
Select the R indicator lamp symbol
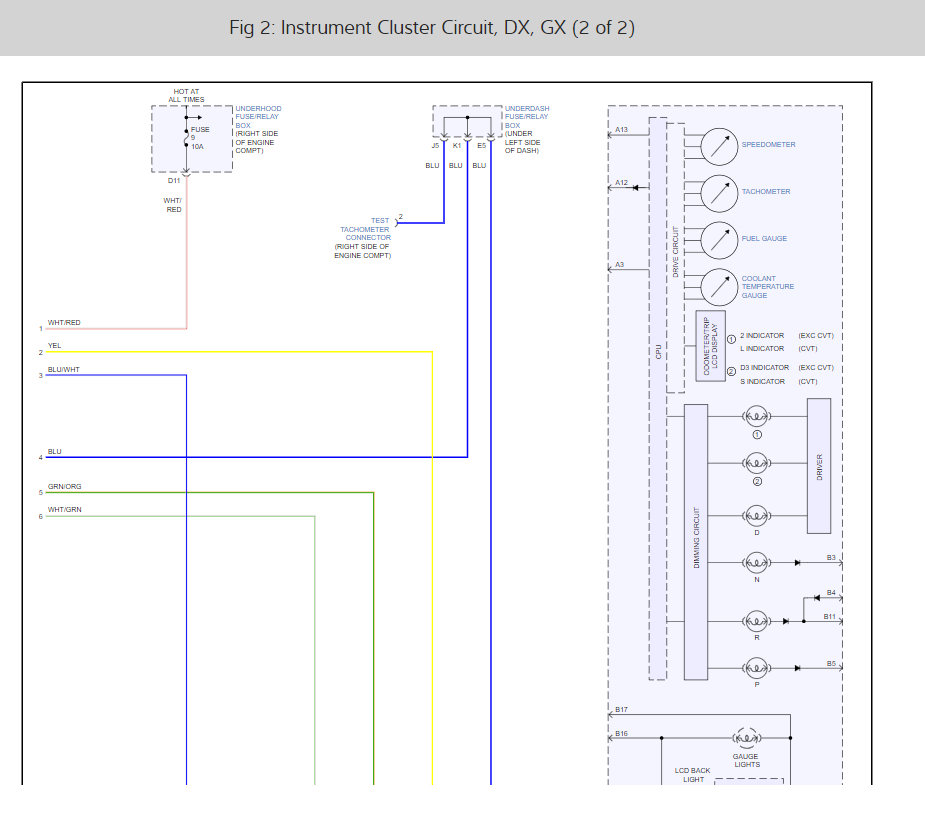(756, 621)
